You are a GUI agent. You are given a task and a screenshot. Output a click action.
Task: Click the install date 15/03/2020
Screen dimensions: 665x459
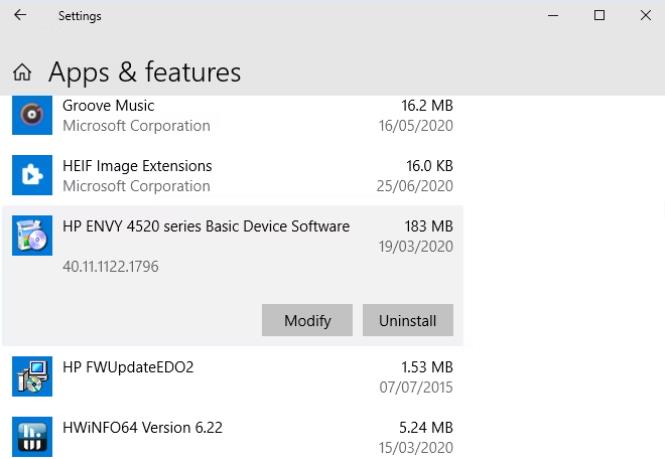click(416, 448)
